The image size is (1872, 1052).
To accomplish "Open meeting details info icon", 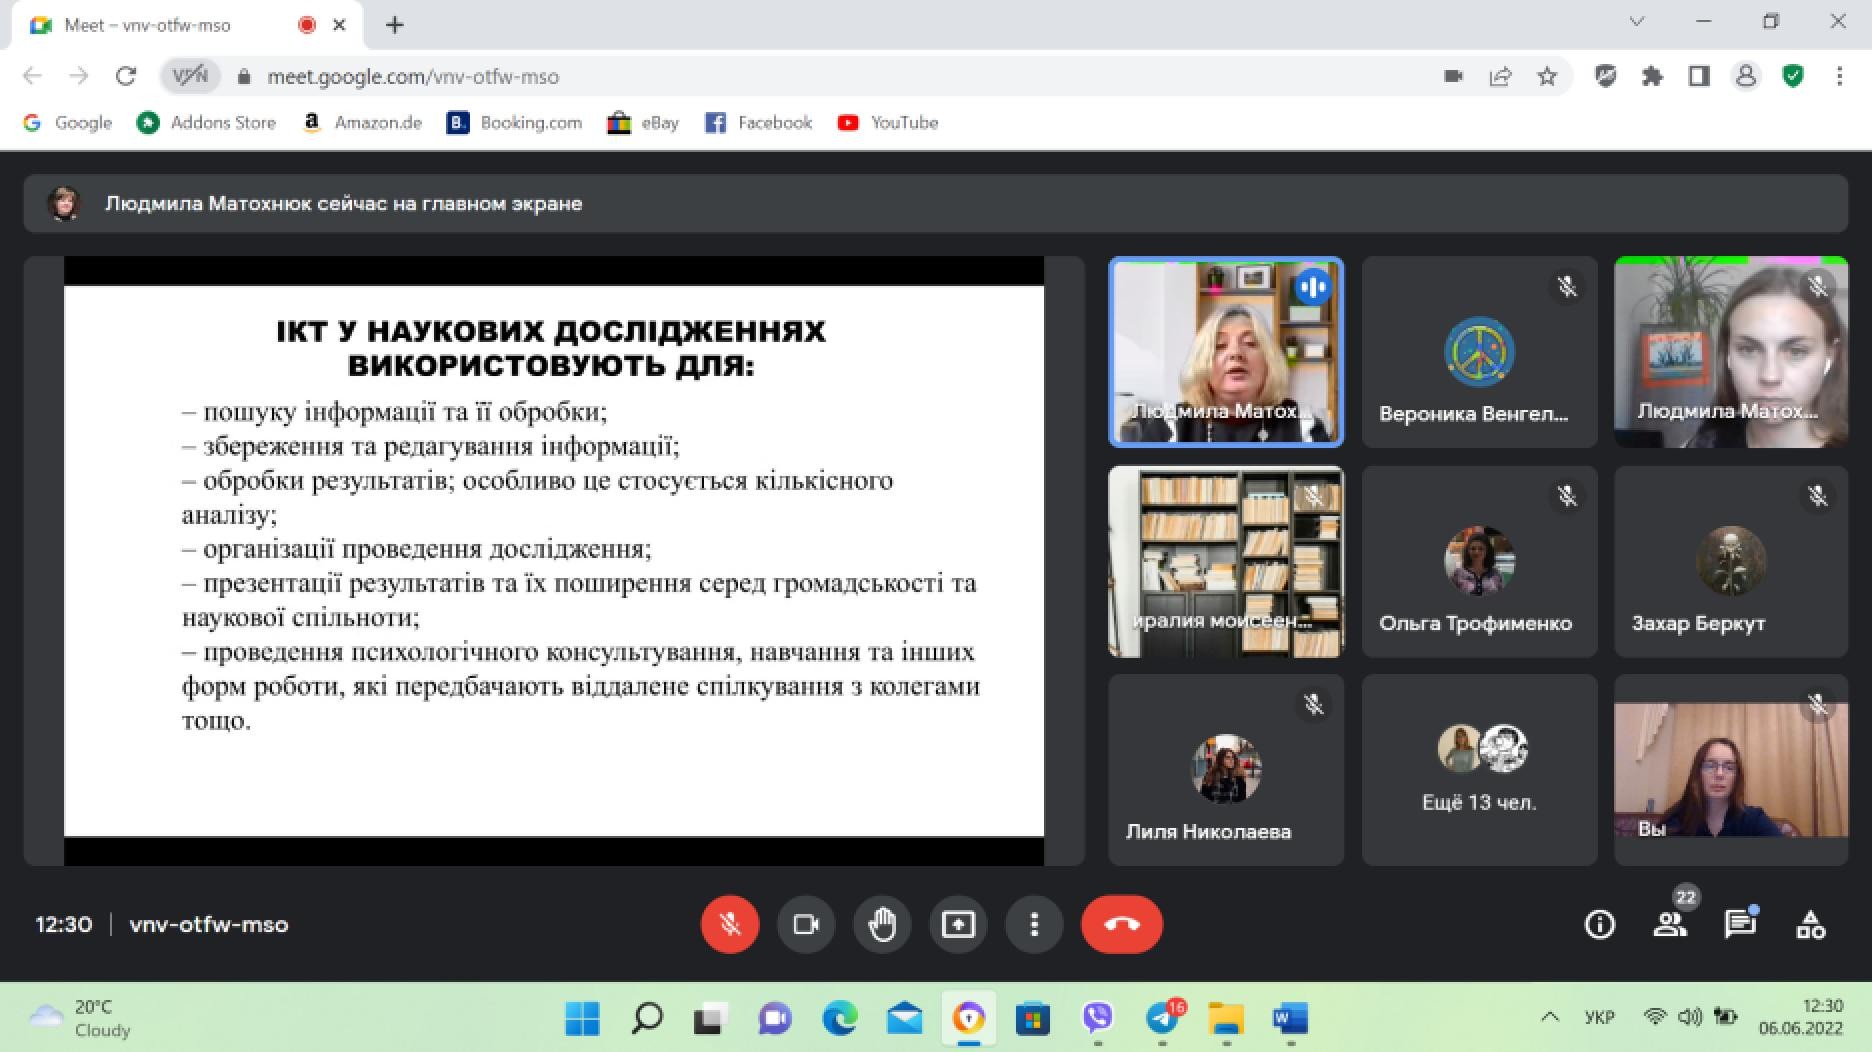I will coord(1600,924).
